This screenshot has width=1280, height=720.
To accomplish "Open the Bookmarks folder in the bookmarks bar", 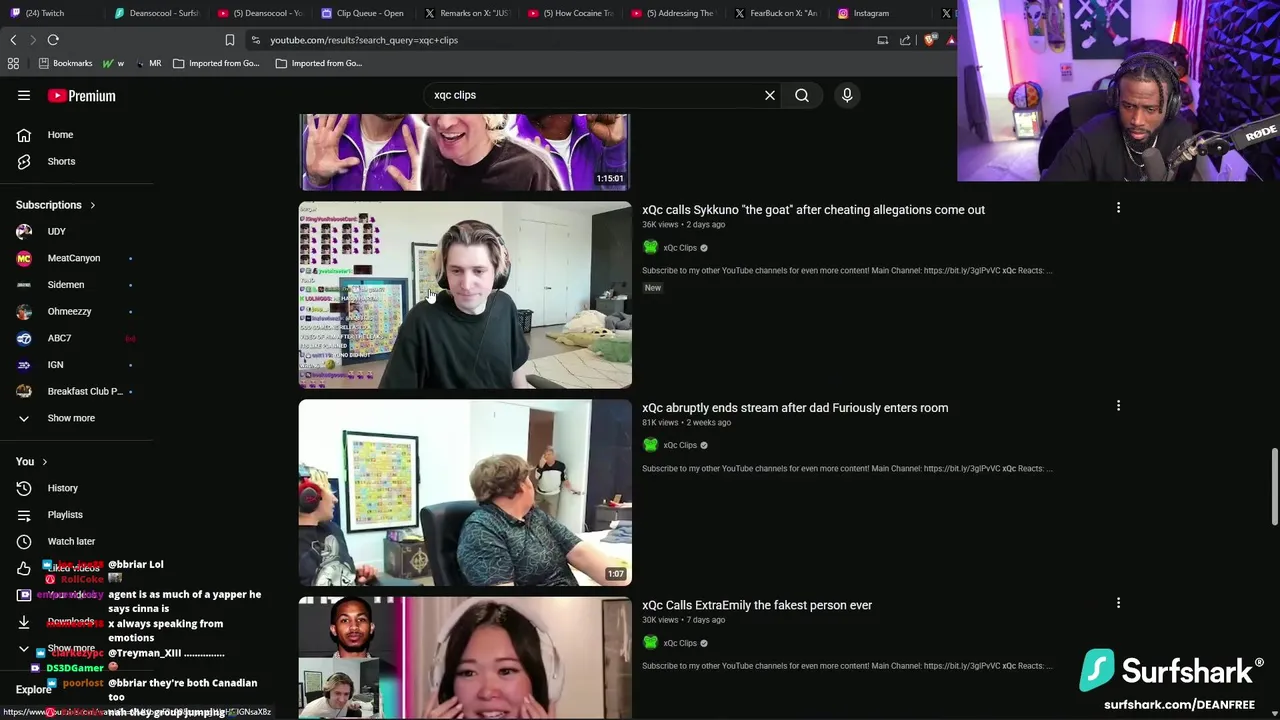I will pyautogui.click(x=65, y=63).
